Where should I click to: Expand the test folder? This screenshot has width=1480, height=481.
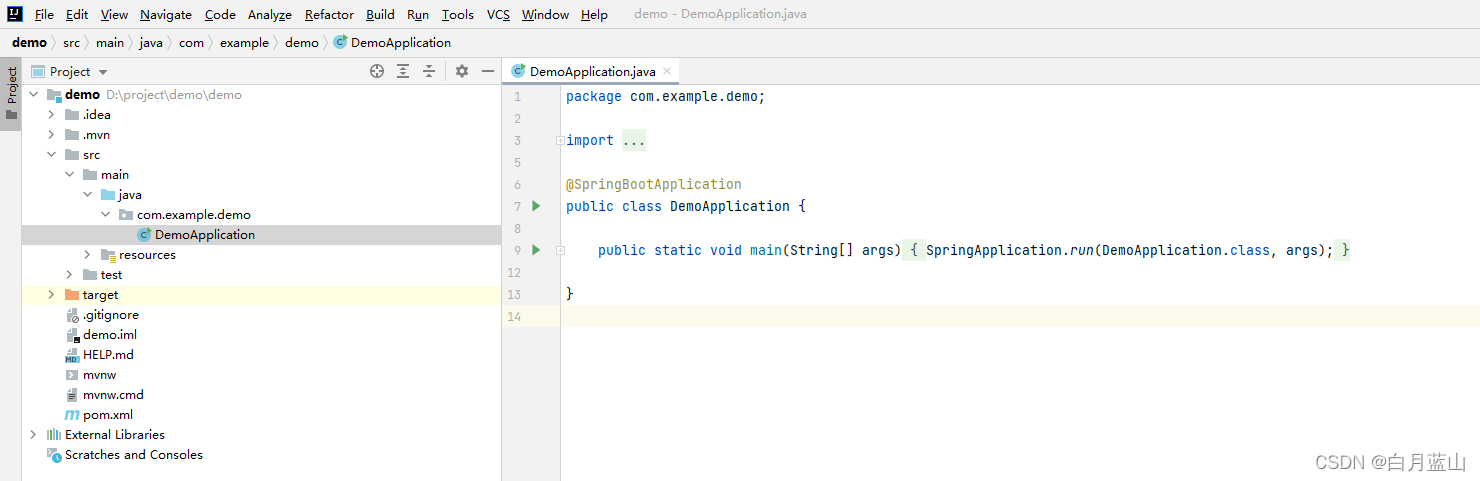pos(69,275)
